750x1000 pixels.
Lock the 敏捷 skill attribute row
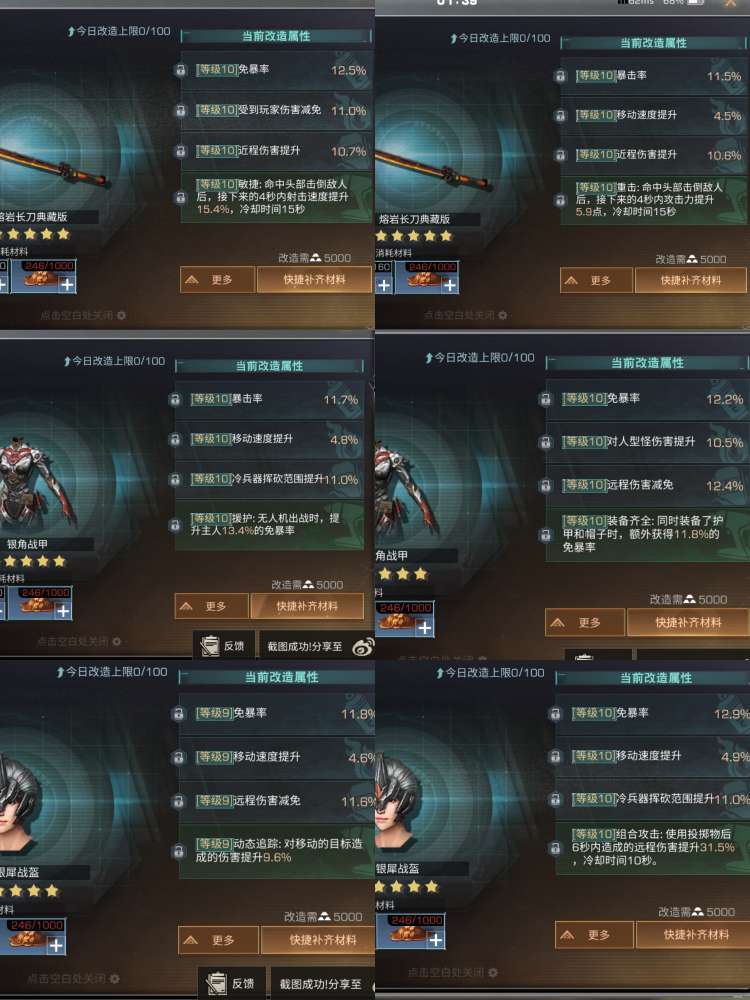[180, 197]
